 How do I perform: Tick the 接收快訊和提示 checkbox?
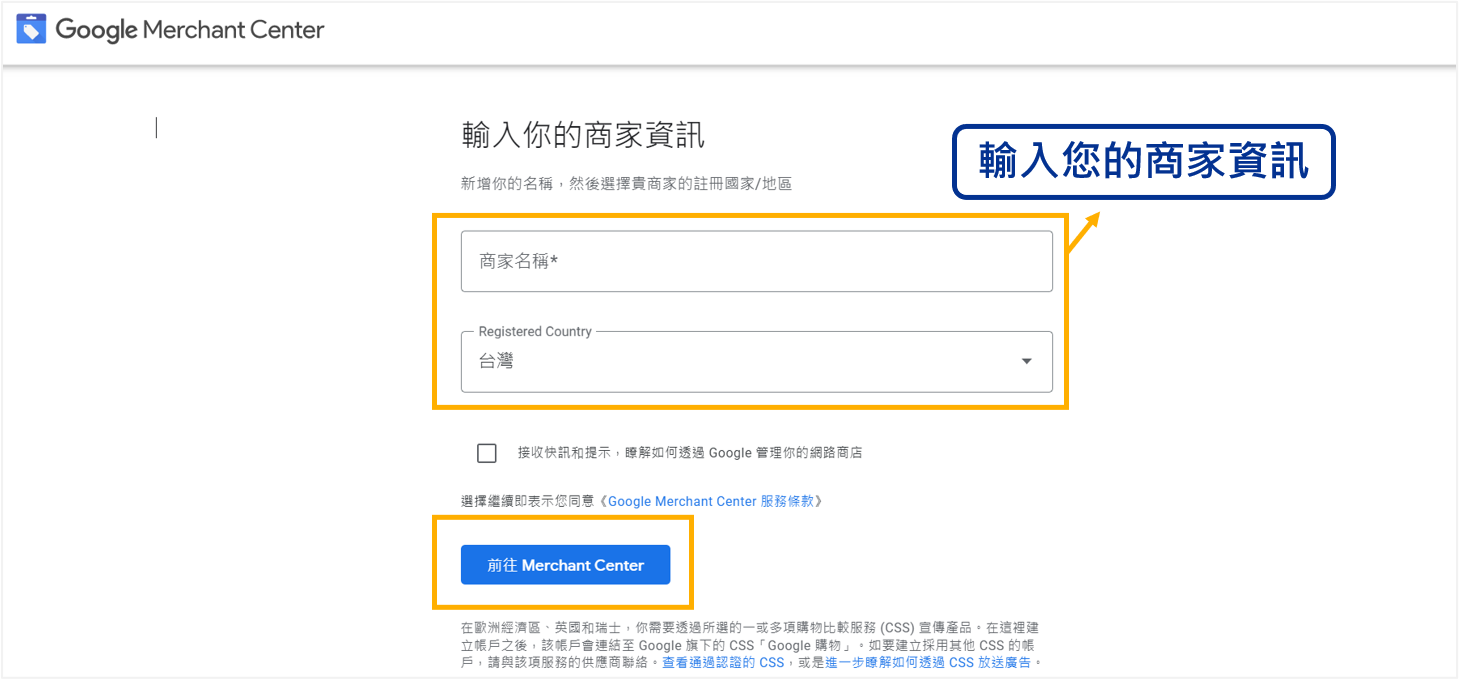pos(487,453)
